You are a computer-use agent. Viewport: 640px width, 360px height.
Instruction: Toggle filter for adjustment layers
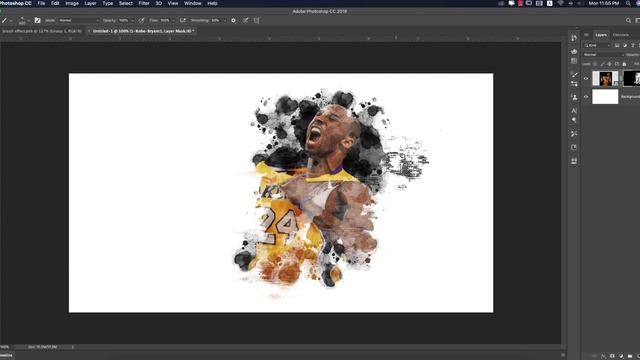click(625, 45)
